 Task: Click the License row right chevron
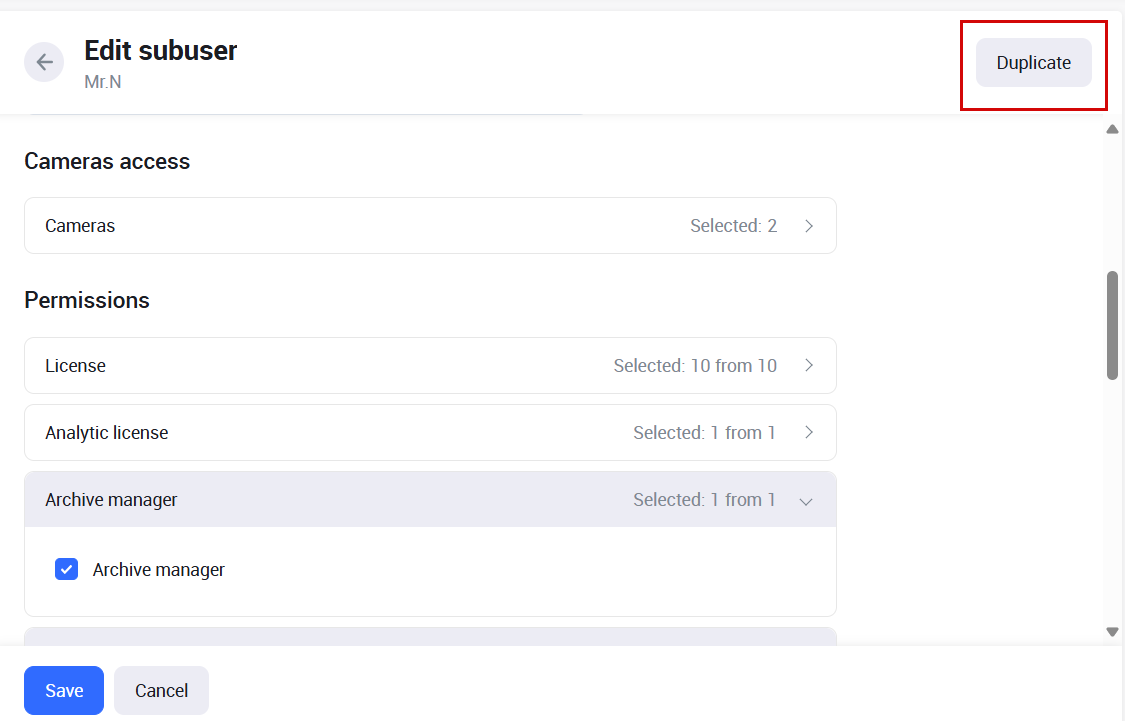tap(809, 366)
